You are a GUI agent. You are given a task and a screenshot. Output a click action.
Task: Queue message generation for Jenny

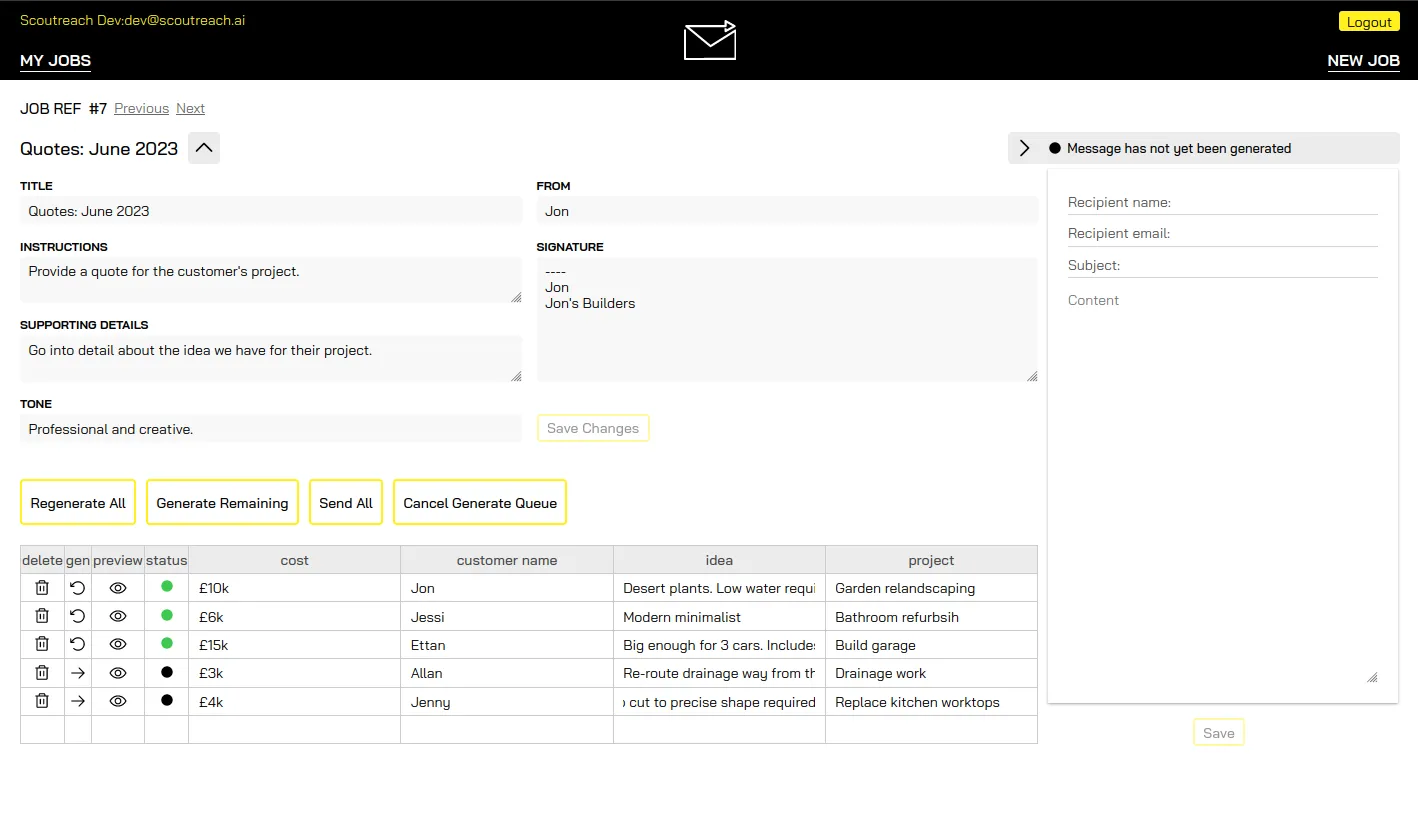[x=77, y=701]
